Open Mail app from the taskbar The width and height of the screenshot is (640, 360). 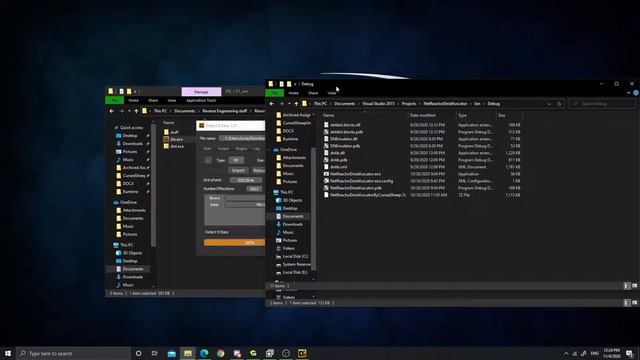[x=171, y=353]
